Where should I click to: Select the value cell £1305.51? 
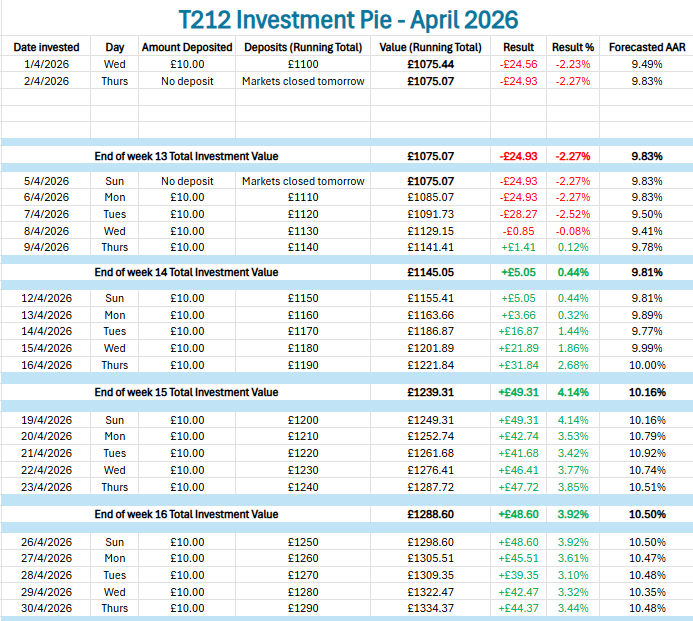point(430,558)
